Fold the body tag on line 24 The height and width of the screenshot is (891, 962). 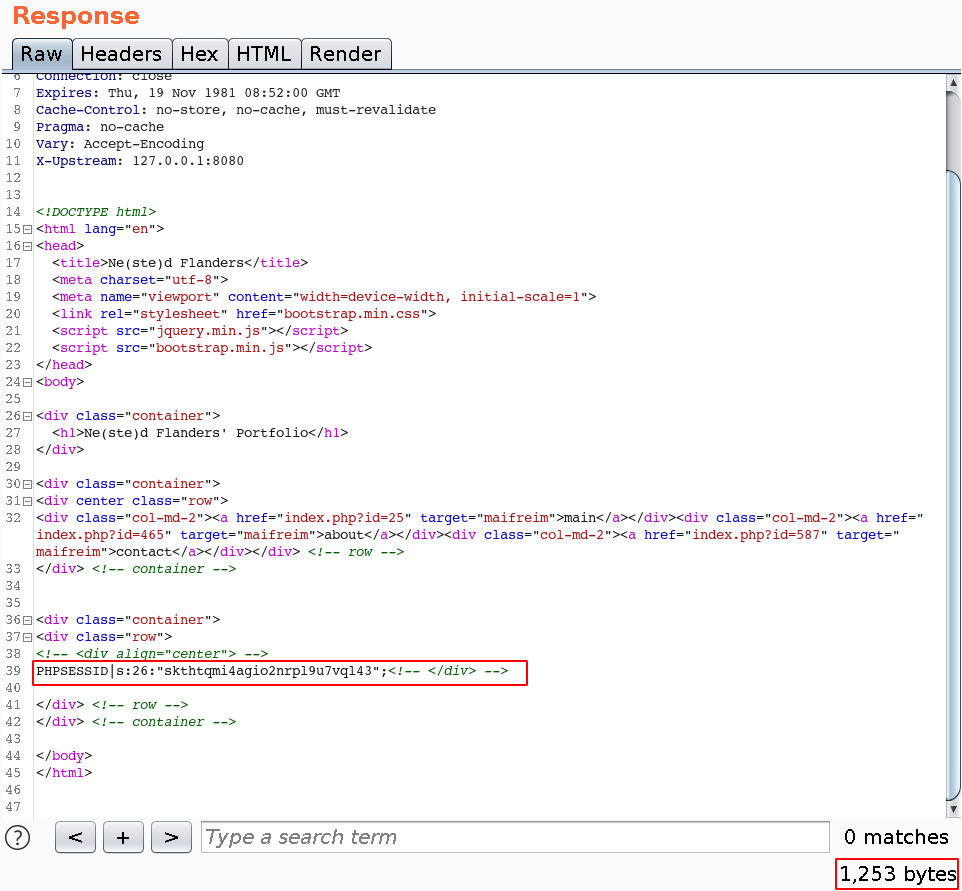coord(27,382)
